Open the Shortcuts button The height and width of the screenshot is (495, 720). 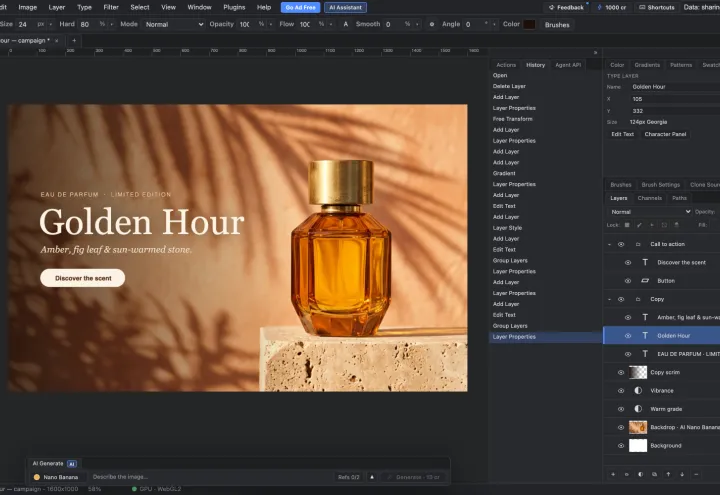coord(657,7)
